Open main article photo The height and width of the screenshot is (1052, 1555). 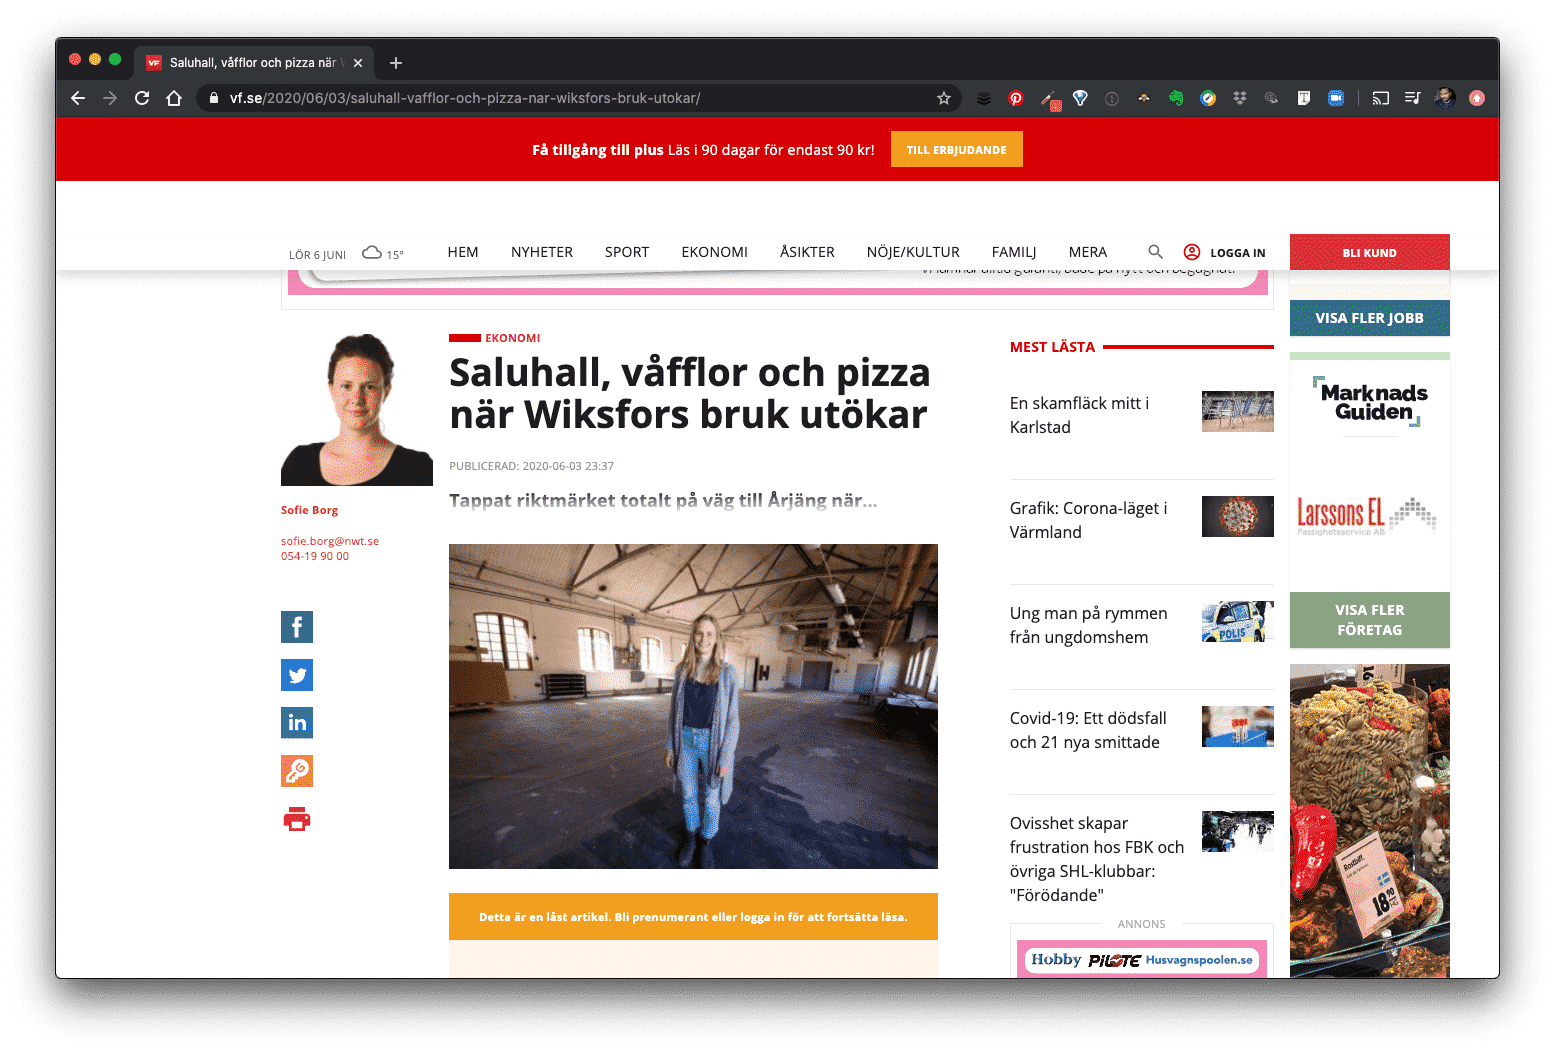(x=693, y=706)
